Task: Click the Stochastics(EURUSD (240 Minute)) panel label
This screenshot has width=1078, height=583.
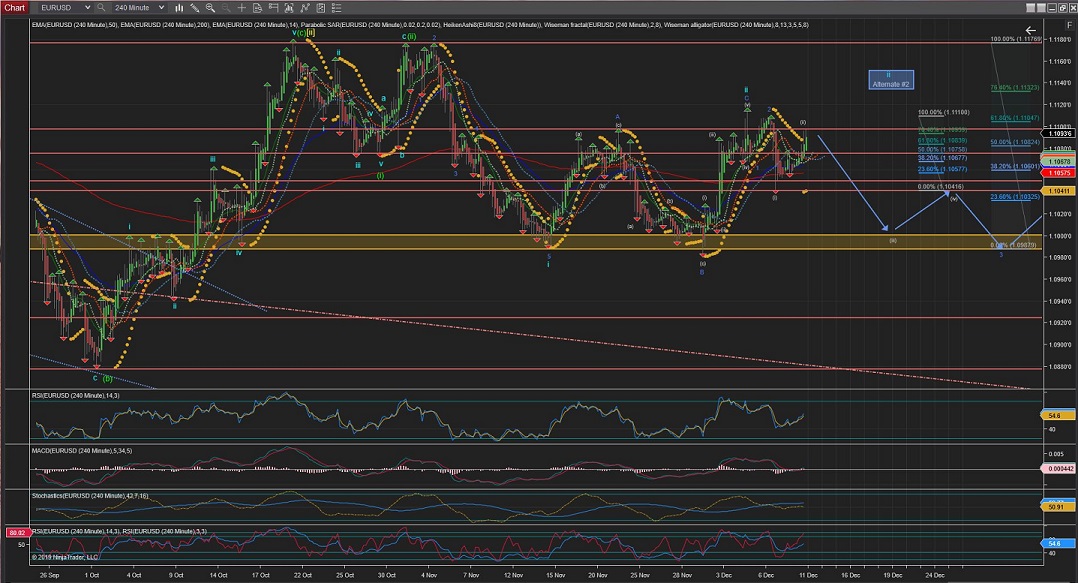Action: [x=90, y=496]
